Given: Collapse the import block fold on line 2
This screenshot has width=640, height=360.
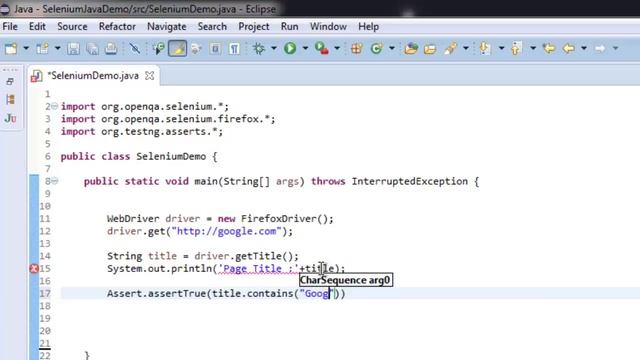Looking at the screenshot, I should coord(54,107).
